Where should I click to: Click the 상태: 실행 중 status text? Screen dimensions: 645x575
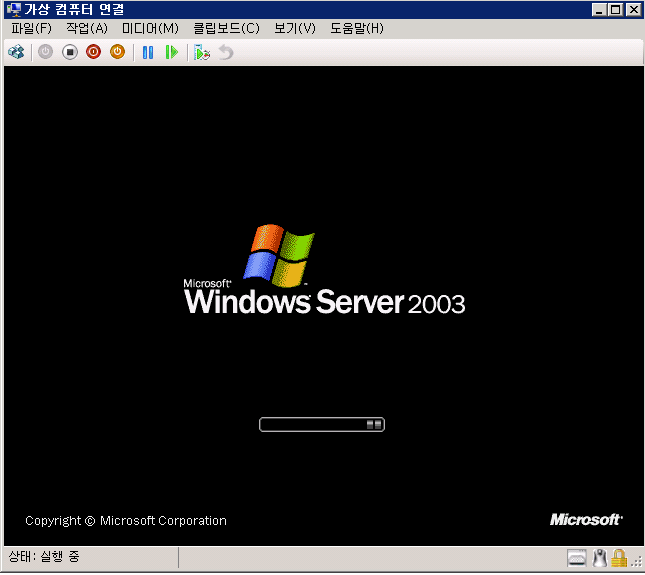tap(44, 557)
